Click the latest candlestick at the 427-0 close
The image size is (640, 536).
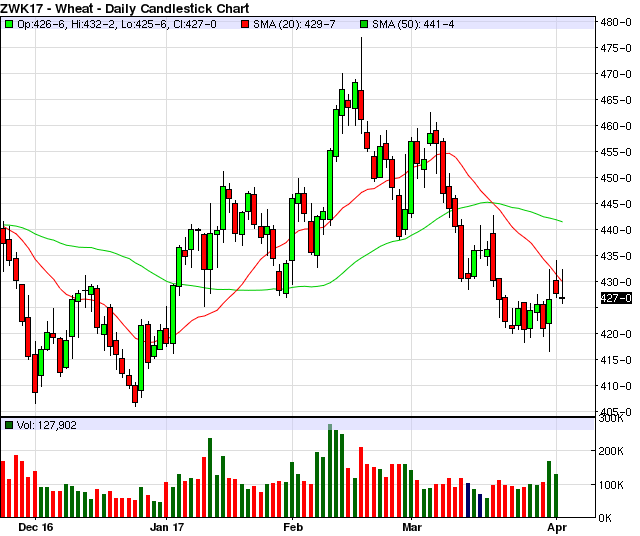[562, 298]
